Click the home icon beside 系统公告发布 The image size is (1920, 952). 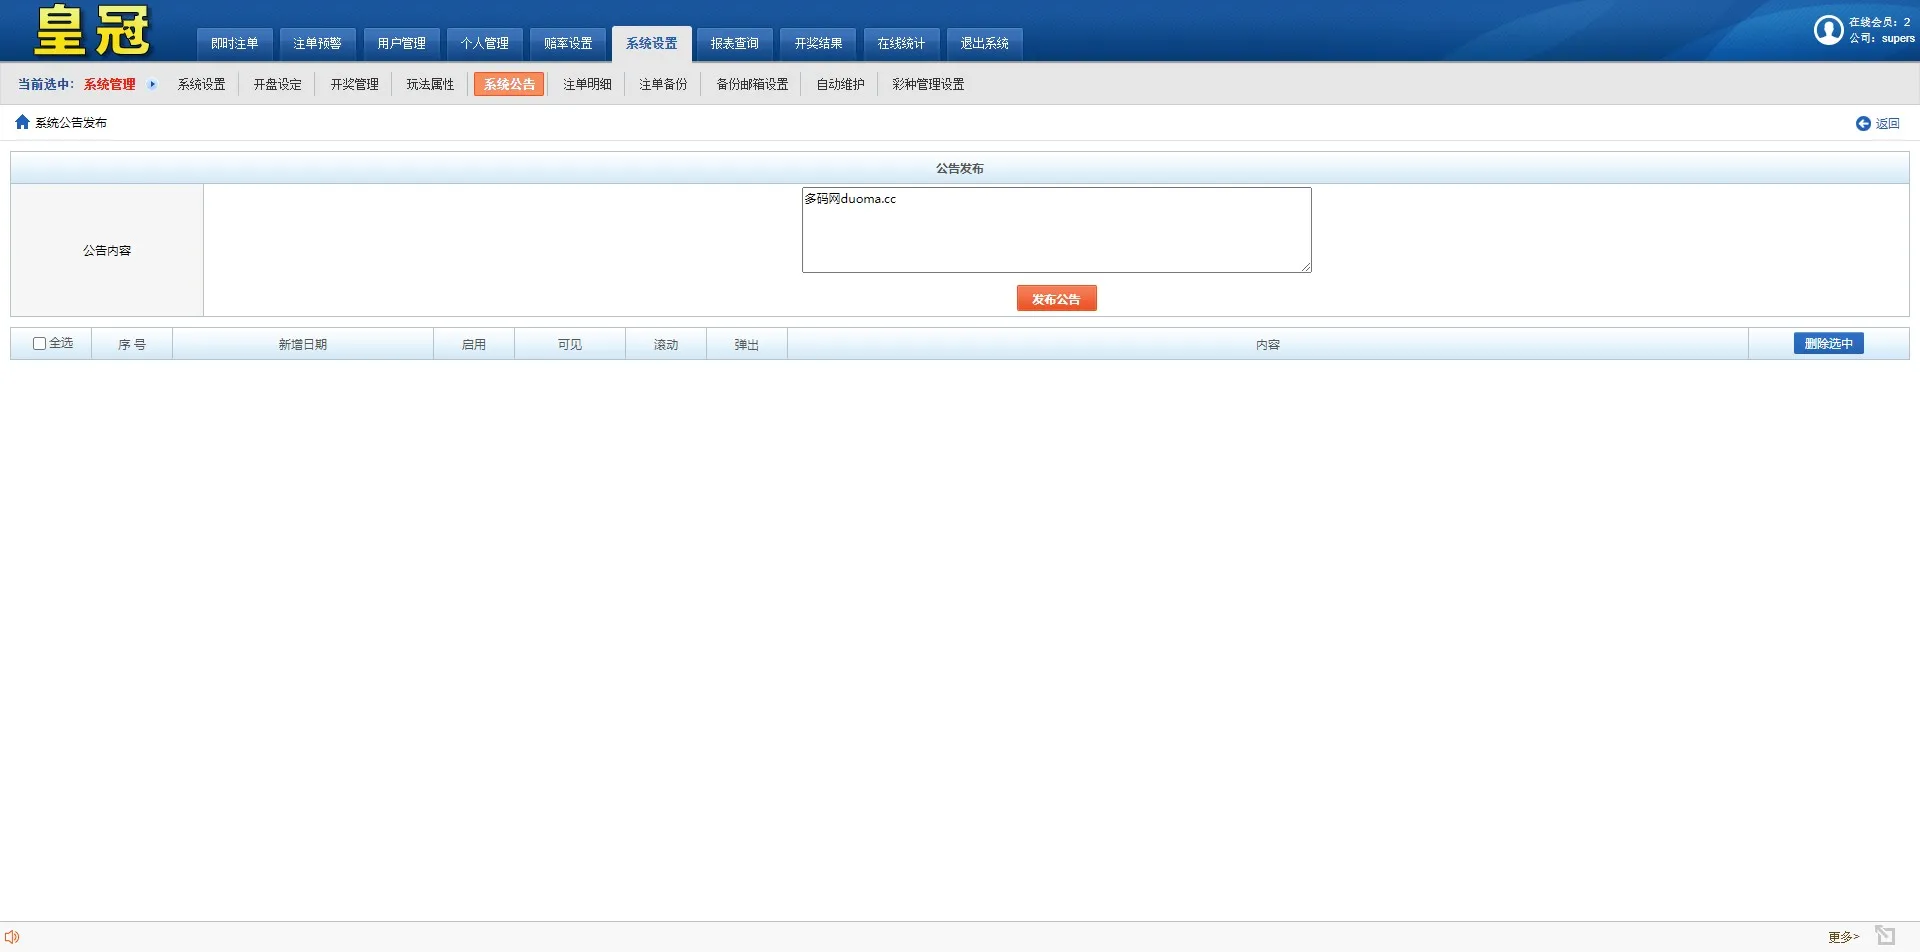tap(22, 122)
